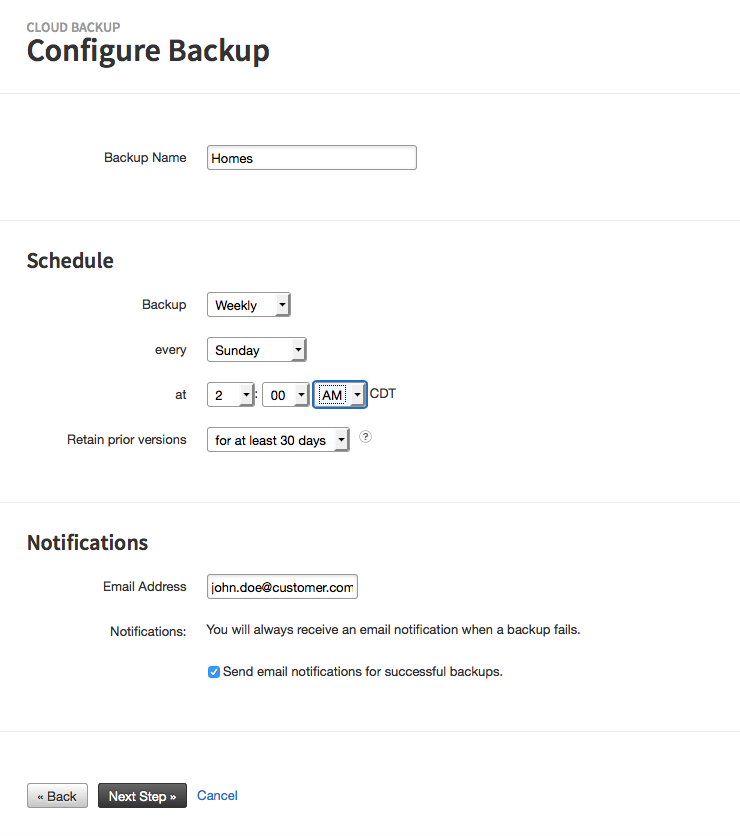Click the Cancel link
This screenshot has width=740, height=836.
pyautogui.click(x=217, y=795)
